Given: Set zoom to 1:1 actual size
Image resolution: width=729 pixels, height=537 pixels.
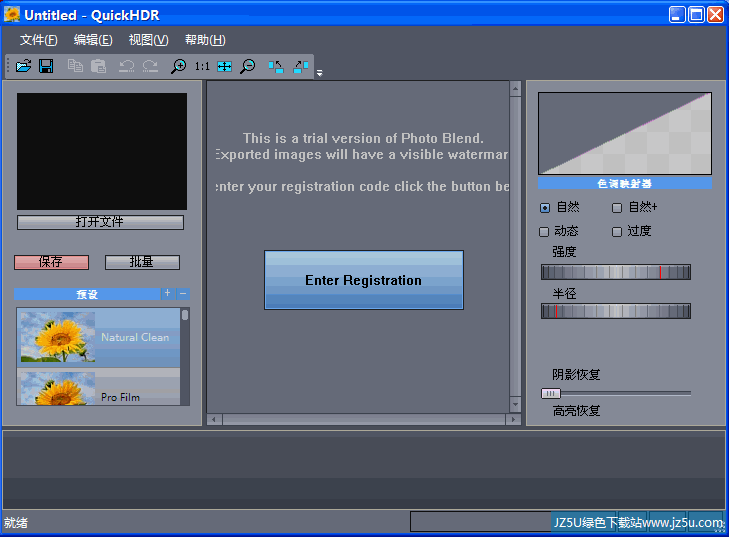Looking at the screenshot, I should pos(202,66).
